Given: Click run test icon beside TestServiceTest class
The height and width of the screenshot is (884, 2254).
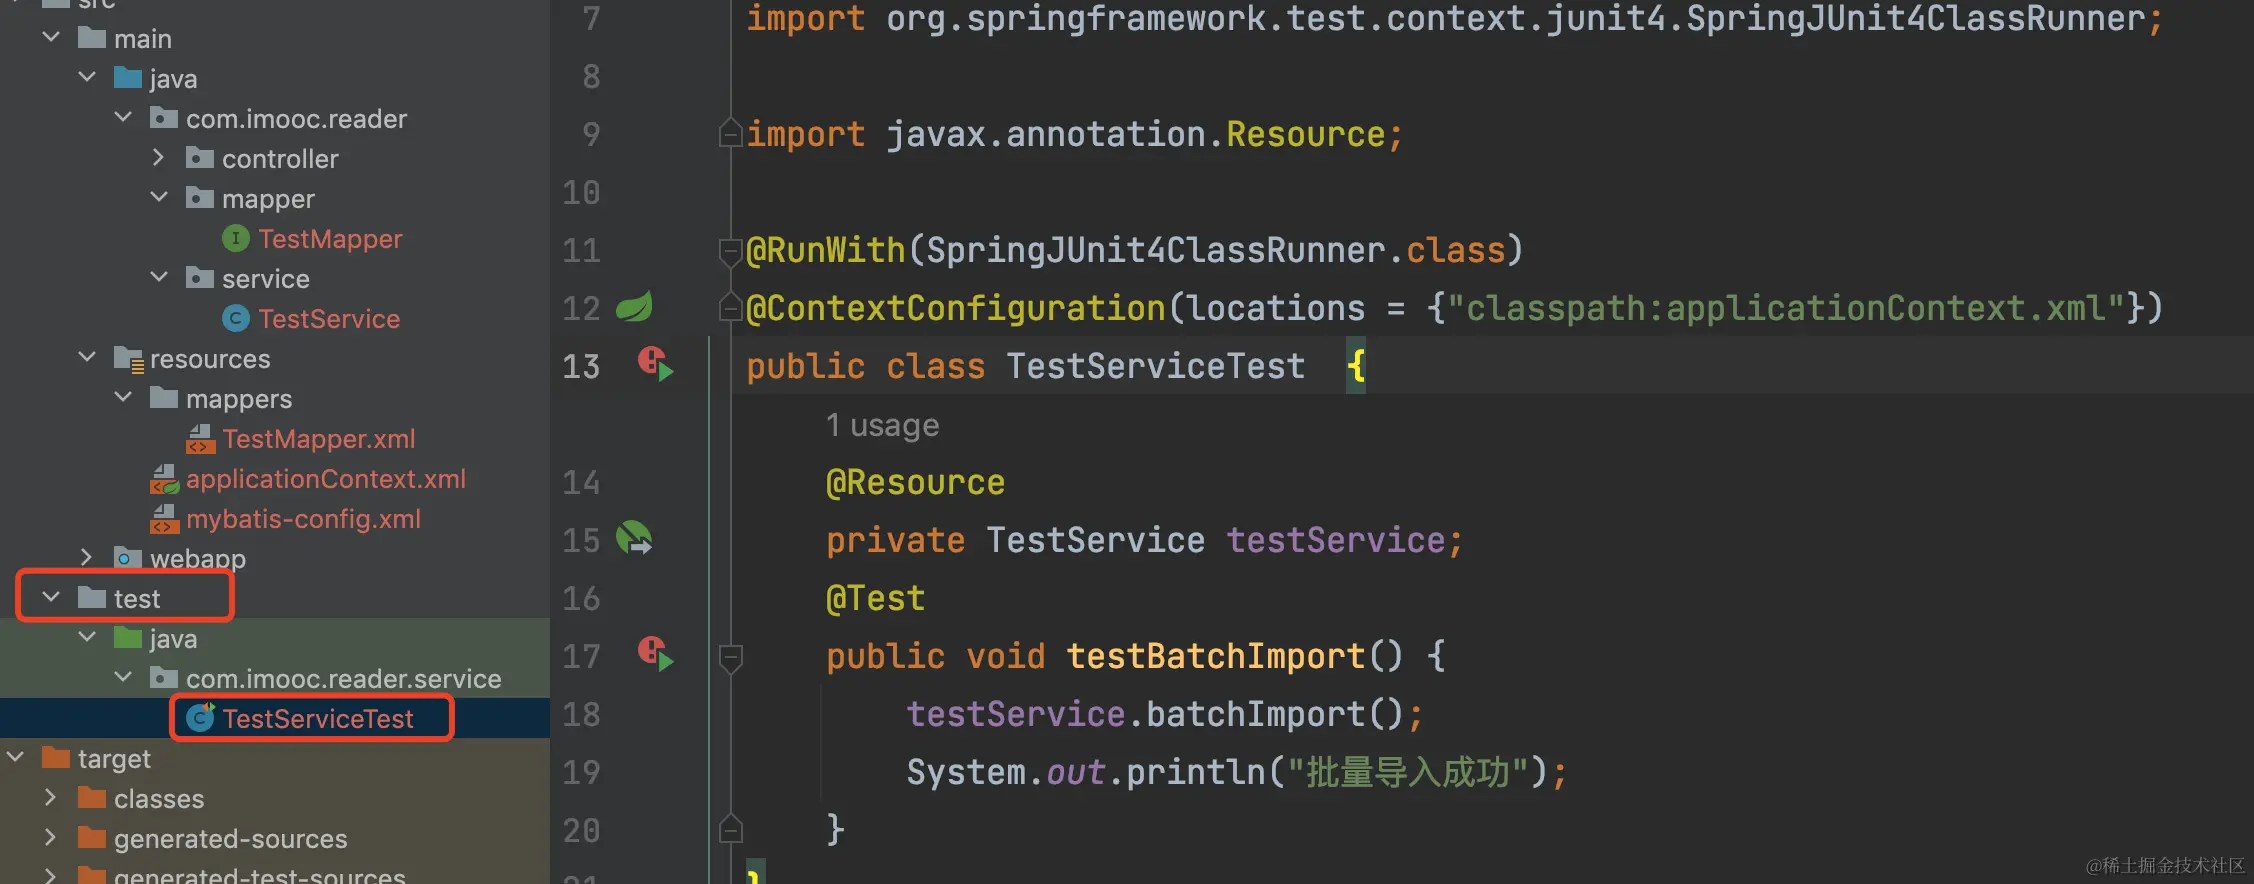Looking at the screenshot, I should click(656, 365).
